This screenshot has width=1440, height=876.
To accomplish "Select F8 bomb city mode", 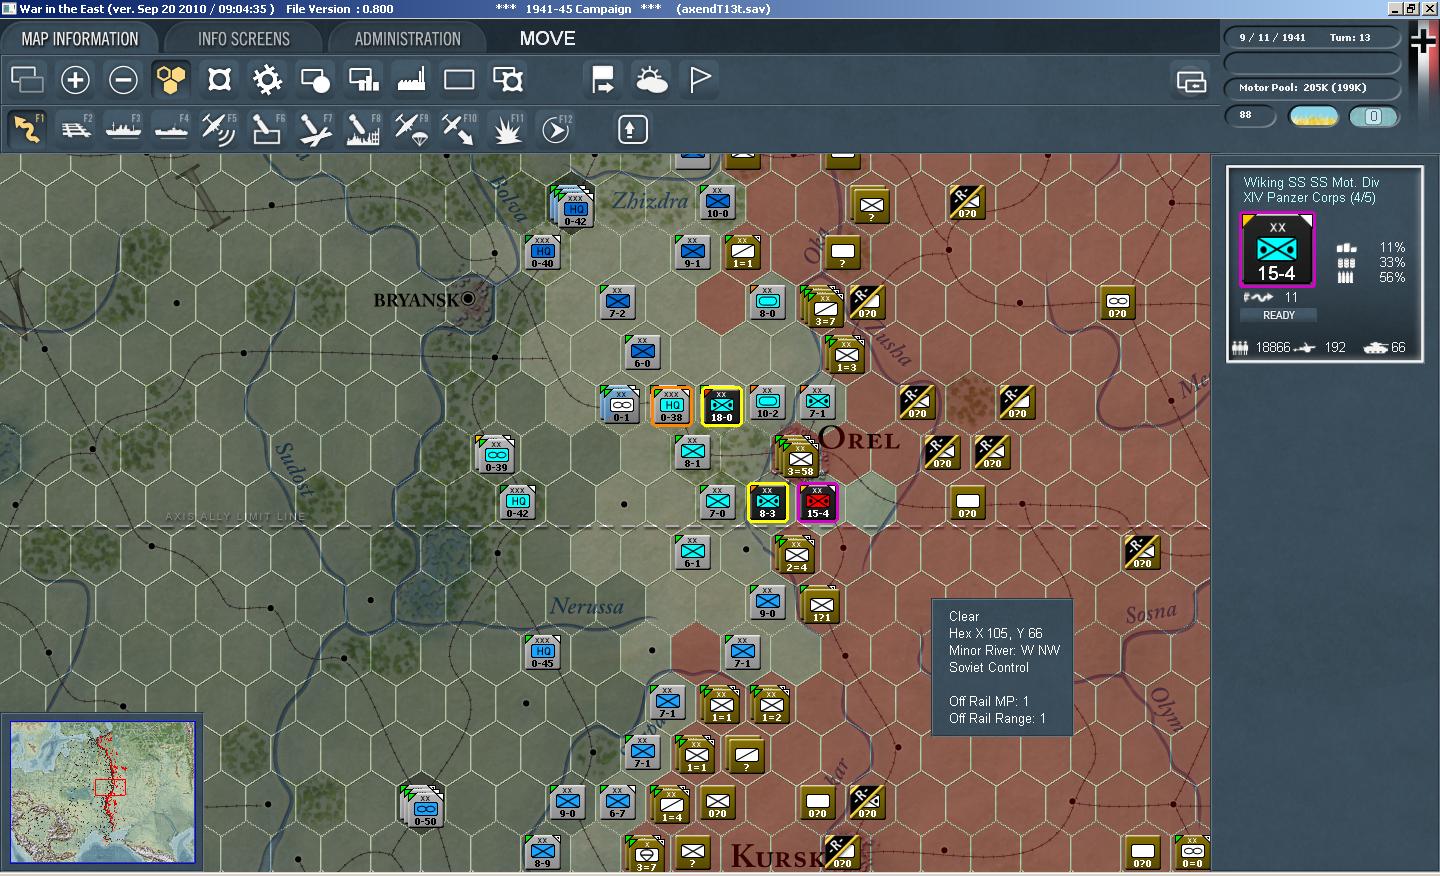I will (x=364, y=128).
